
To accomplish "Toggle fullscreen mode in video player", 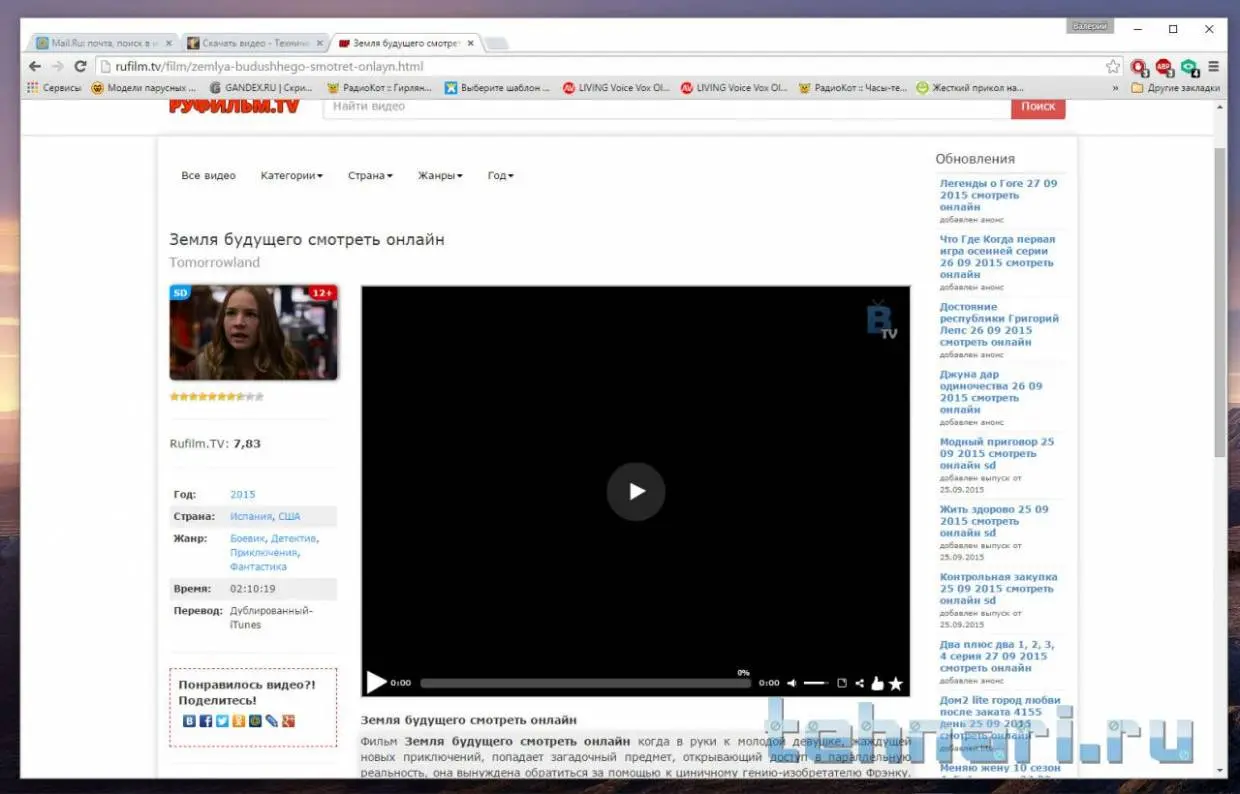I will coord(841,684).
